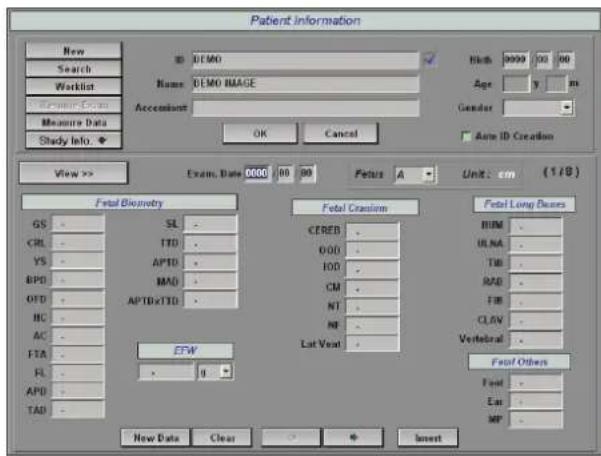The height and width of the screenshot is (456, 601).
Task: Click the TIB measurement field
Action: [536, 263]
